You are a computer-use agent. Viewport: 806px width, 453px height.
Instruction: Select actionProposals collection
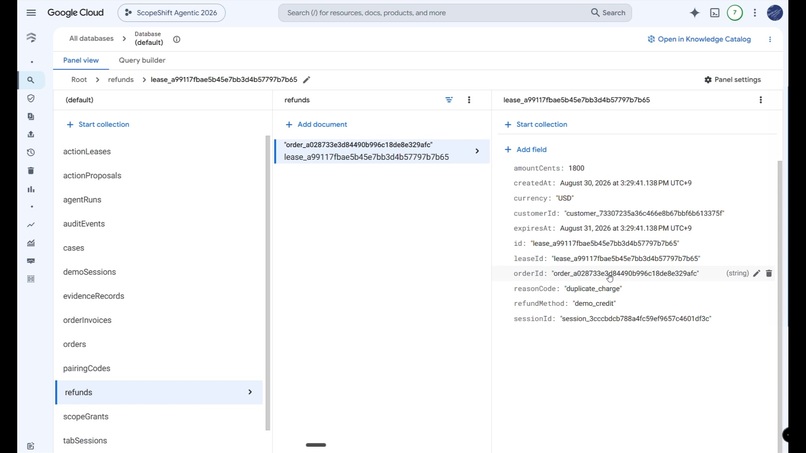coord(92,175)
